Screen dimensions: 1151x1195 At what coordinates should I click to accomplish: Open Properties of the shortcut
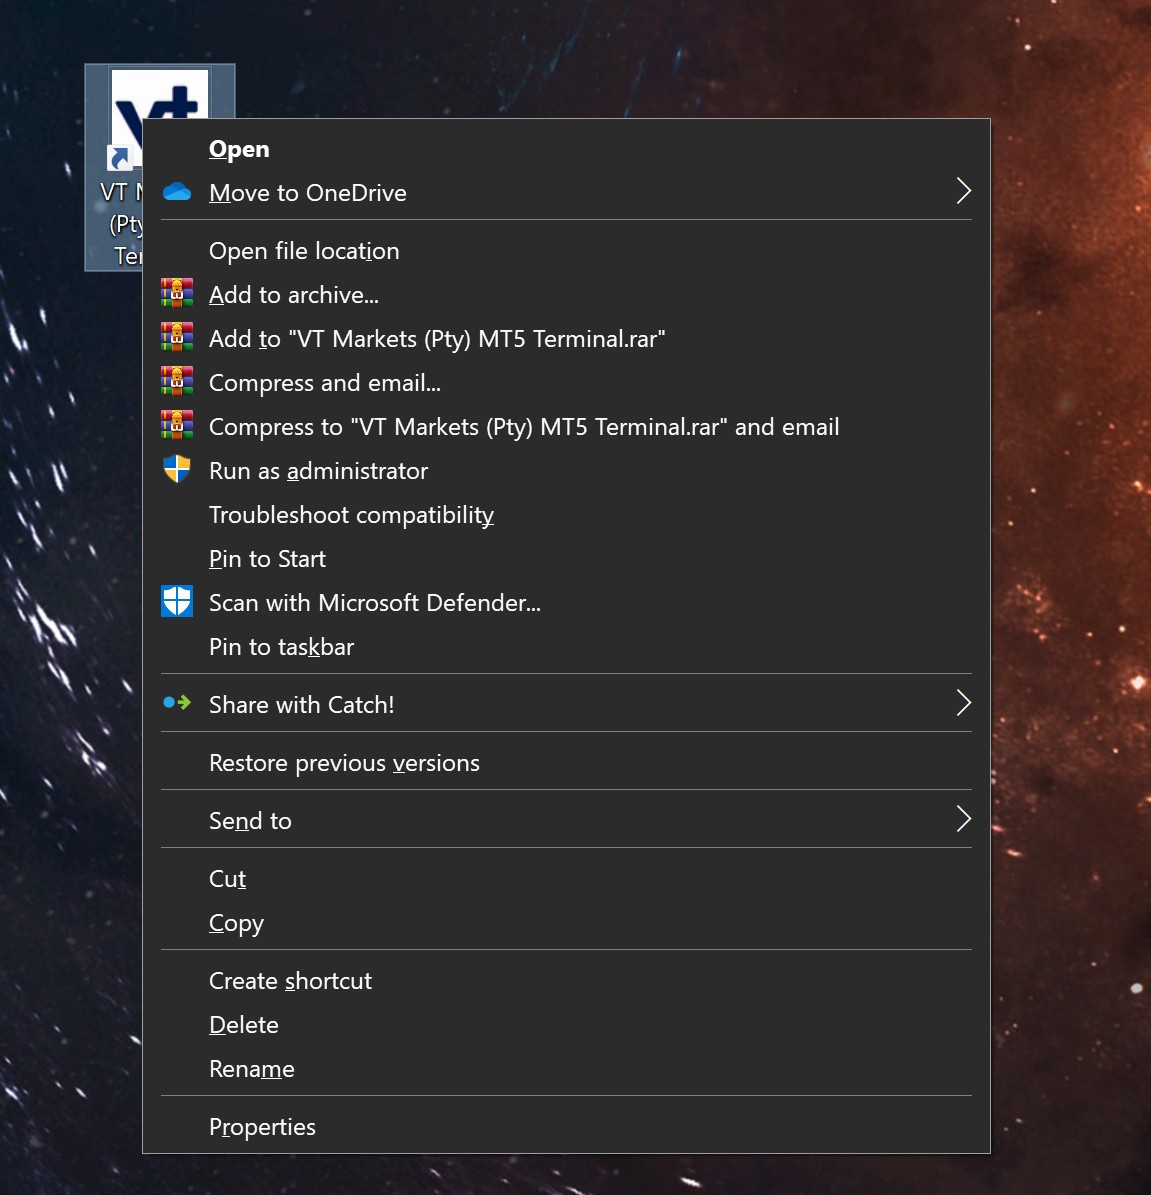click(x=566, y=1127)
